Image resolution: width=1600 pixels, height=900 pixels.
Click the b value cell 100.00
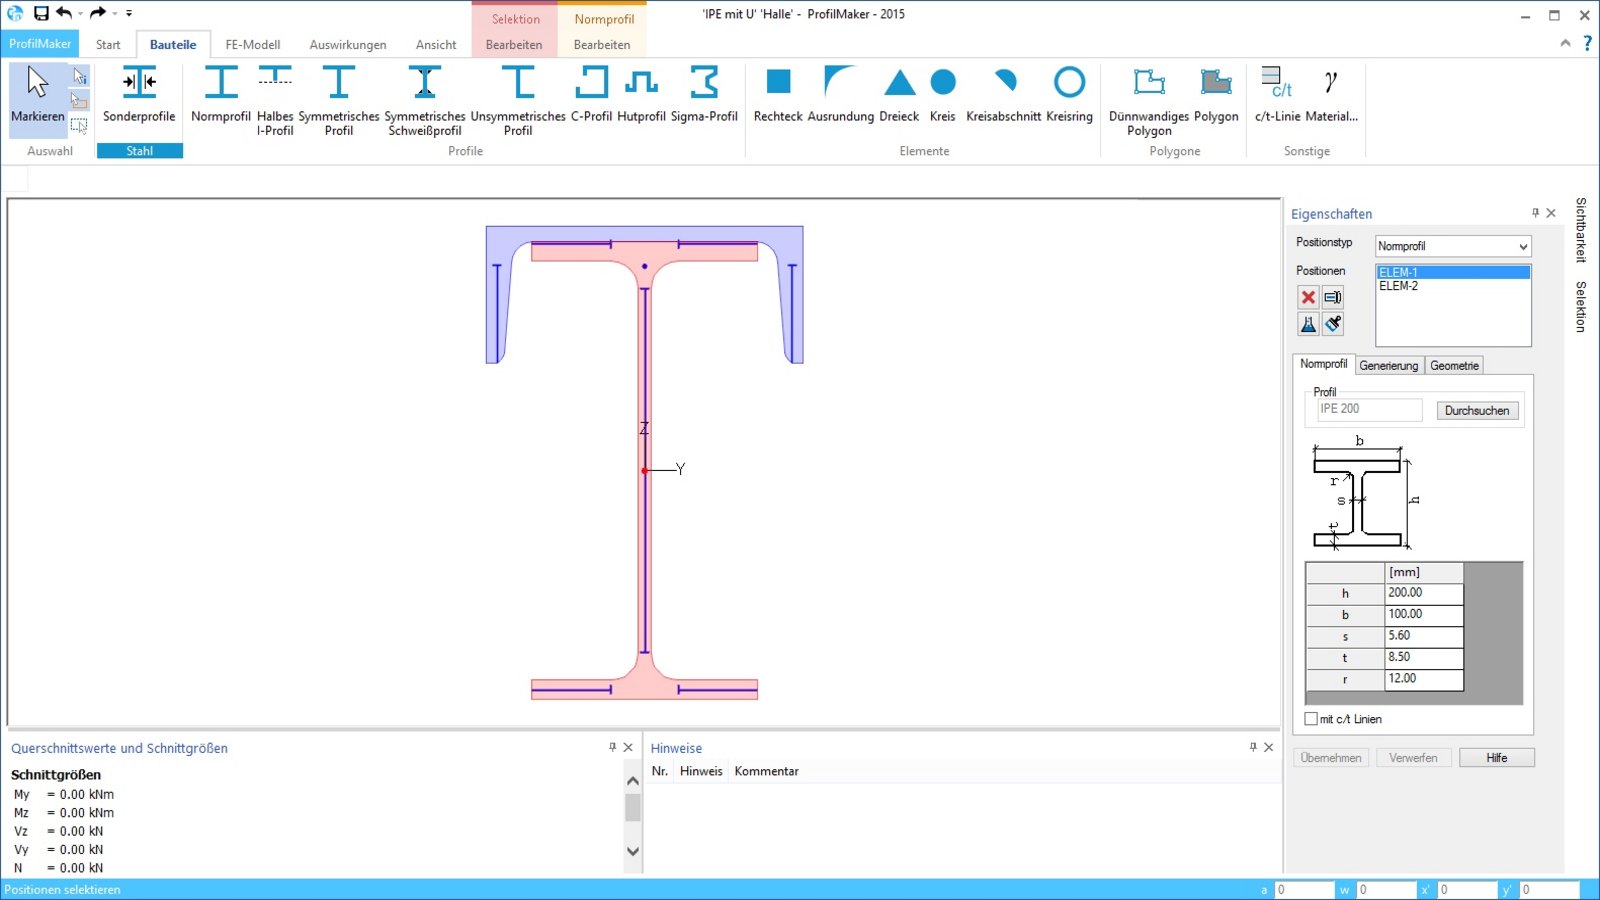pos(1424,614)
